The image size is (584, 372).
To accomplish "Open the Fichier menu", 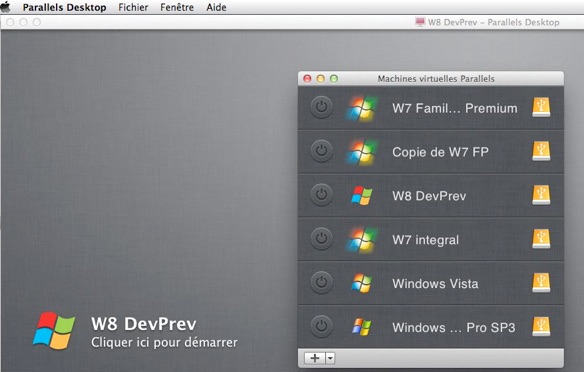I will [133, 7].
